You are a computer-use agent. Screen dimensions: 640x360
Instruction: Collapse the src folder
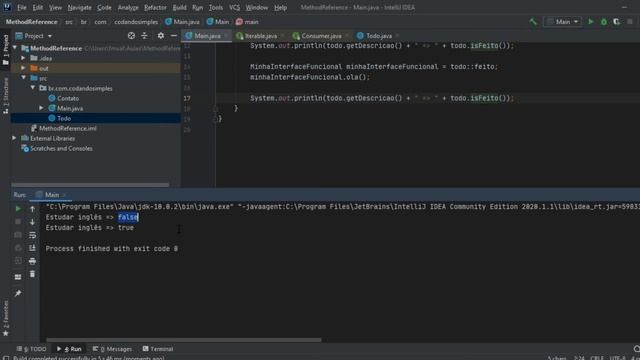(x=24, y=78)
